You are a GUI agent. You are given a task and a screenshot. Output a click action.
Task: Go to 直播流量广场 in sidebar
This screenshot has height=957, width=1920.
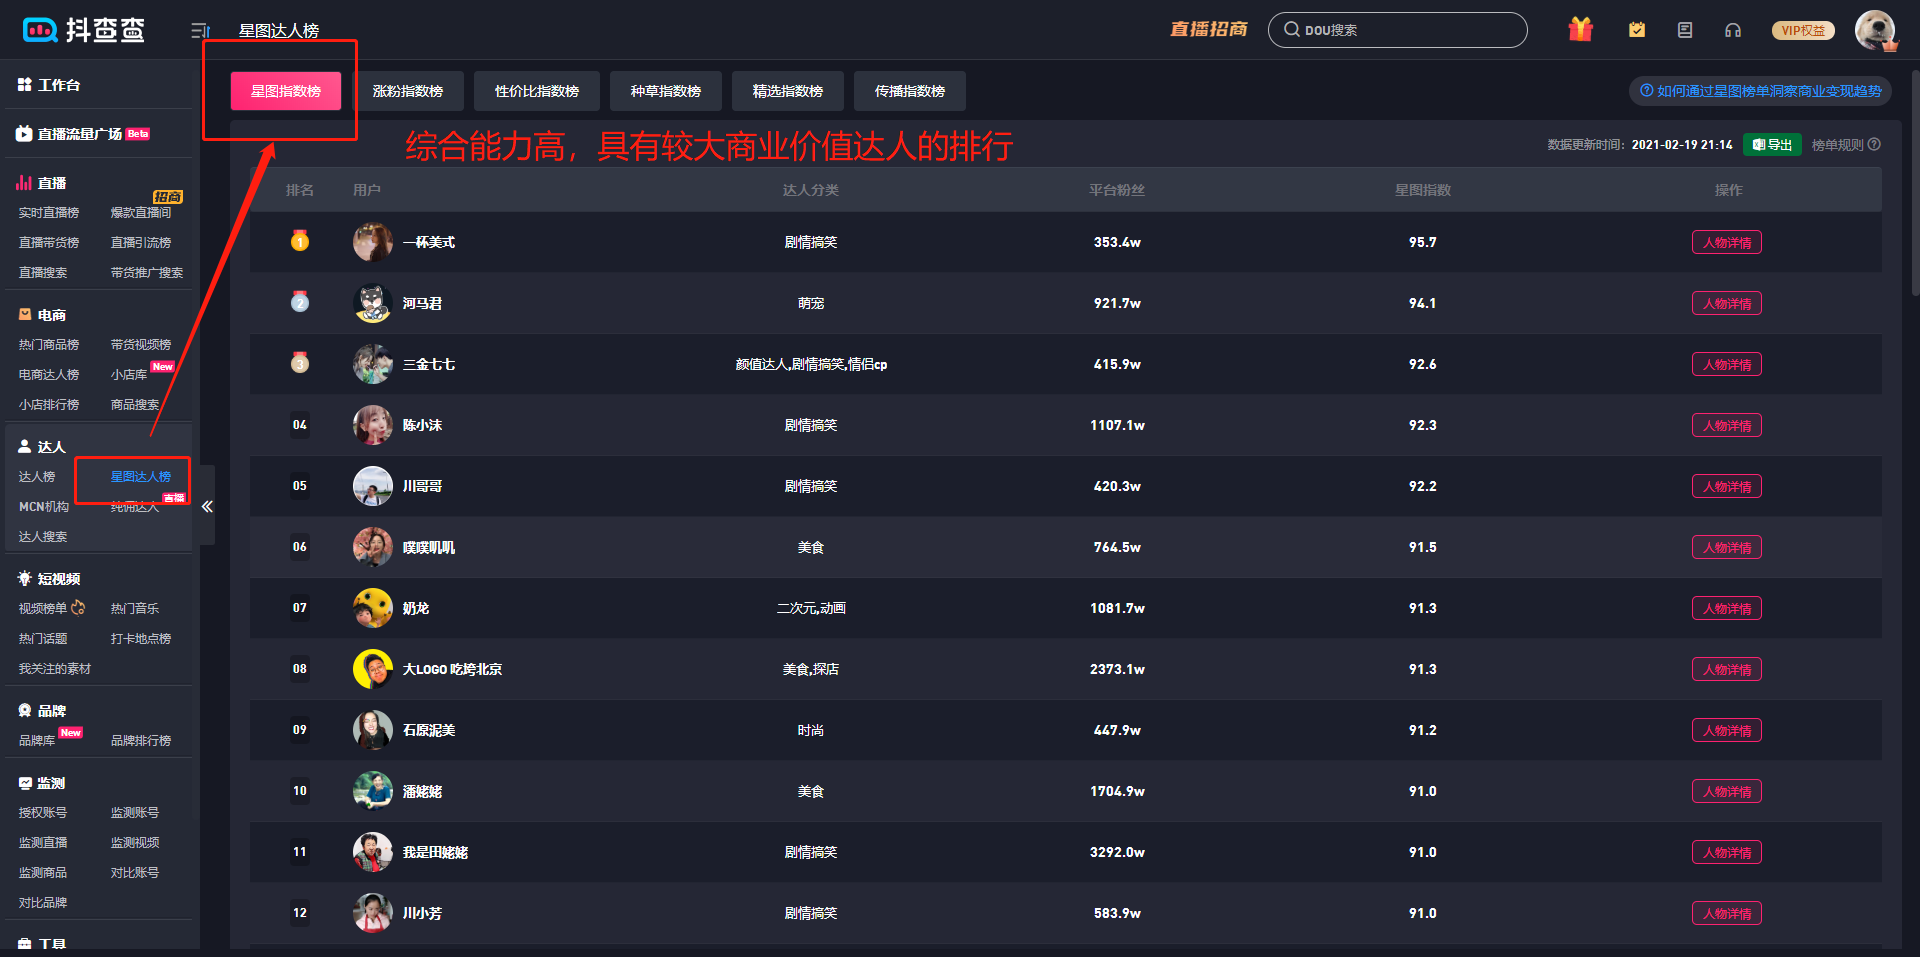click(80, 134)
